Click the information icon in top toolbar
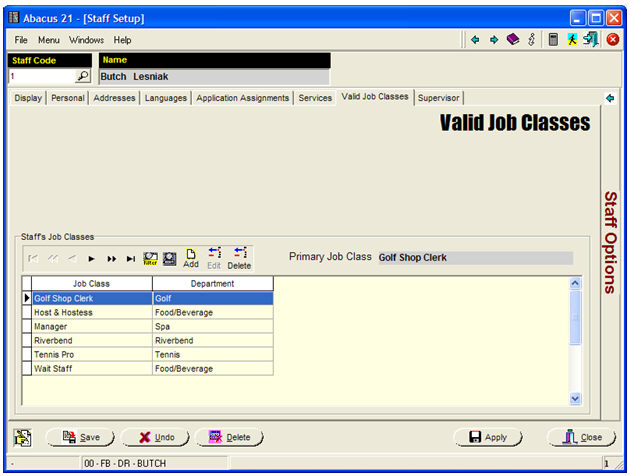Image resolution: width=630 pixels, height=476 pixels. pyautogui.click(x=532, y=40)
